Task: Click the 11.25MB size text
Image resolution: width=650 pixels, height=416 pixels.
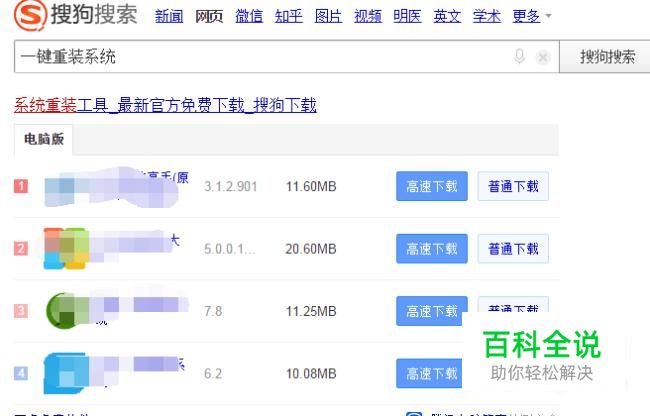Action: (x=311, y=311)
